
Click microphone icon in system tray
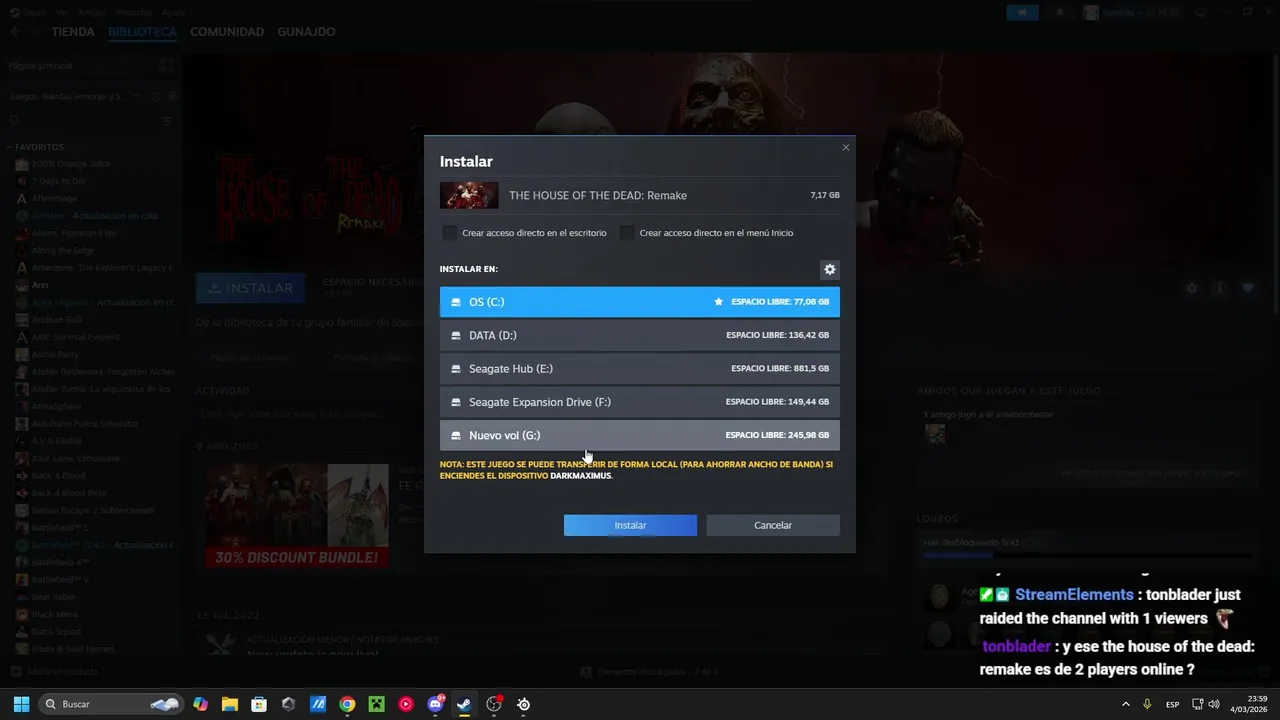click(1147, 704)
